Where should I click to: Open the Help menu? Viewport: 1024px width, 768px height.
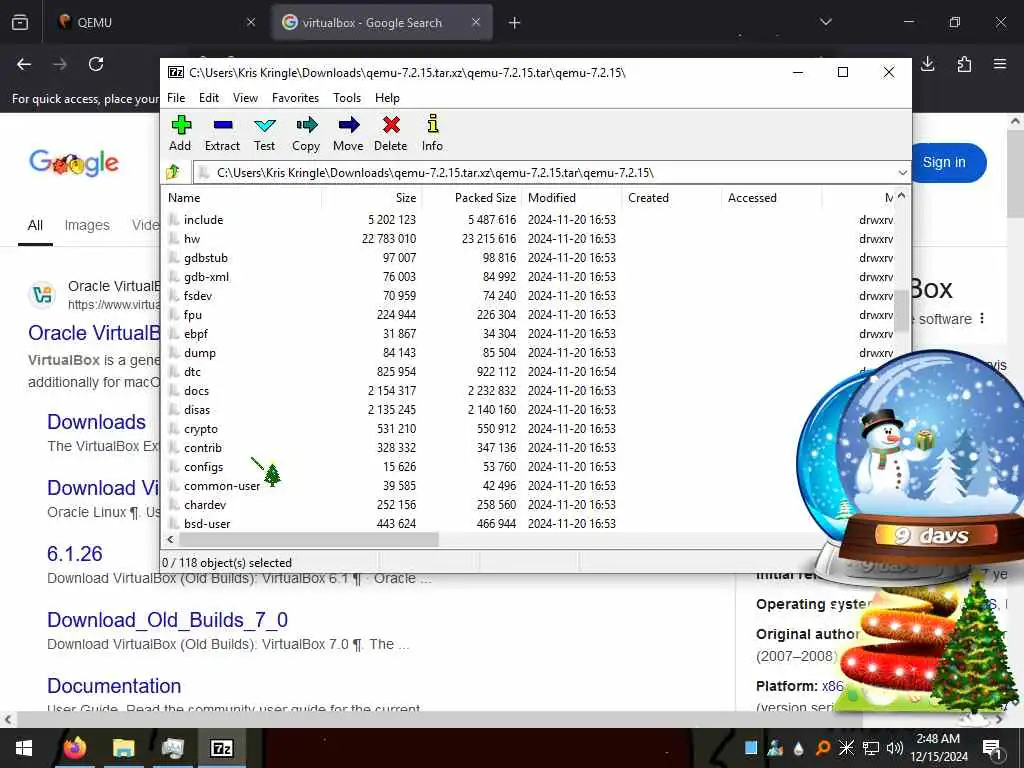coord(387,98)
